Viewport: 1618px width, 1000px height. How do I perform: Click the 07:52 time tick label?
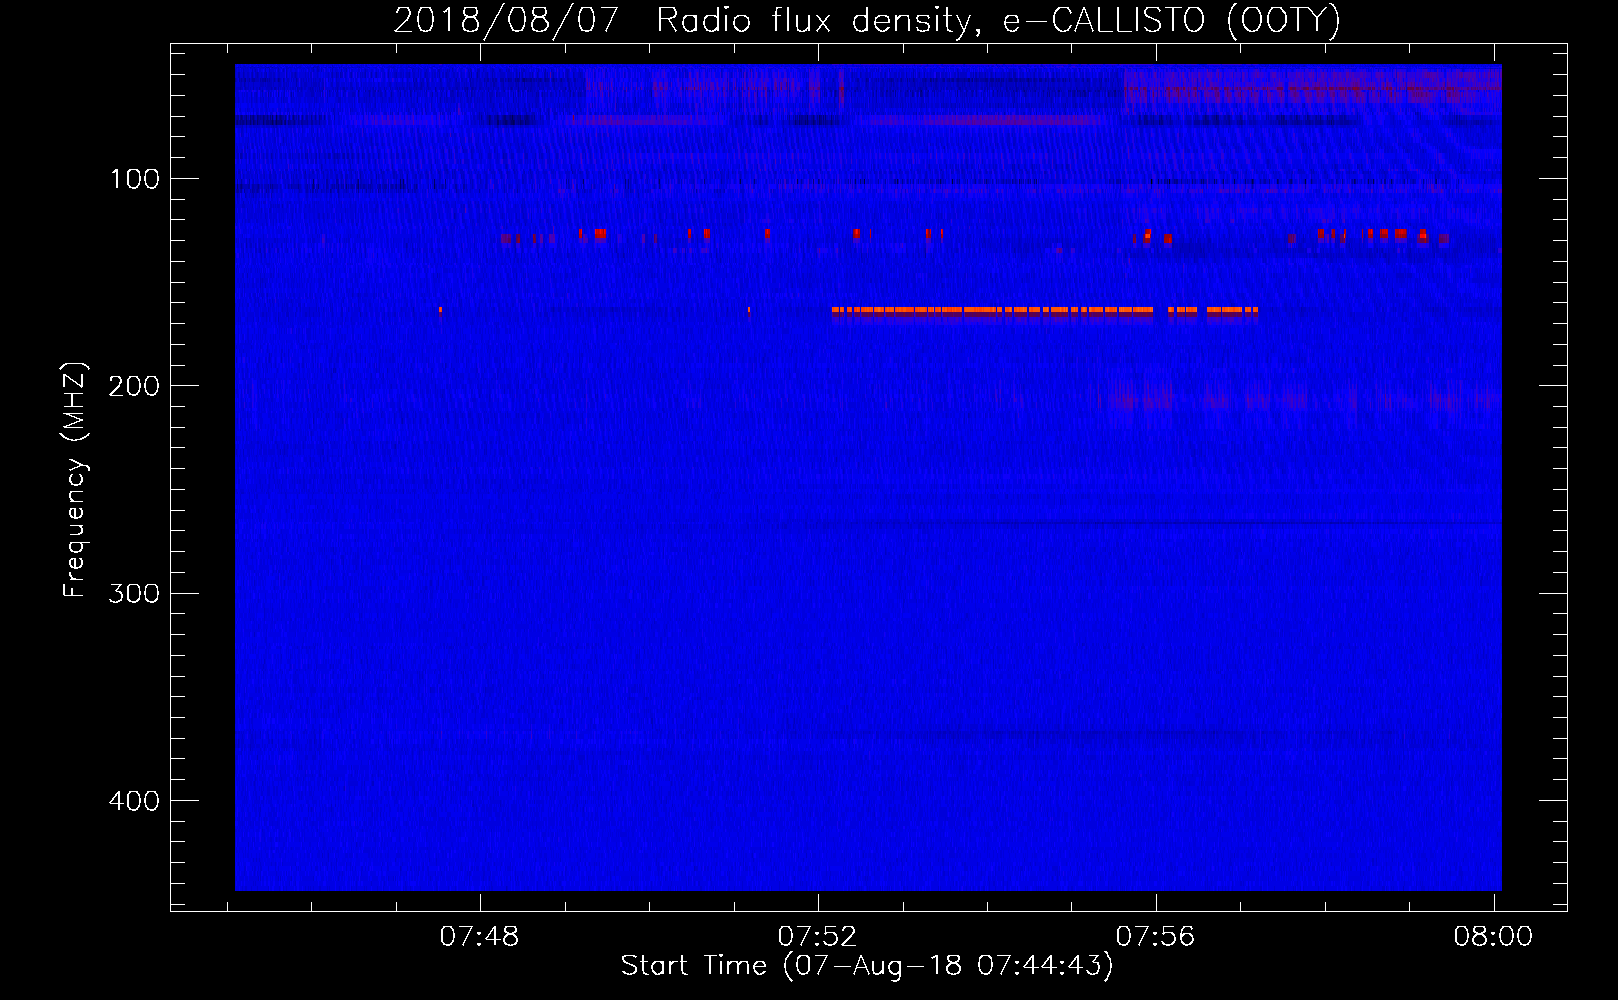point(818,937)
